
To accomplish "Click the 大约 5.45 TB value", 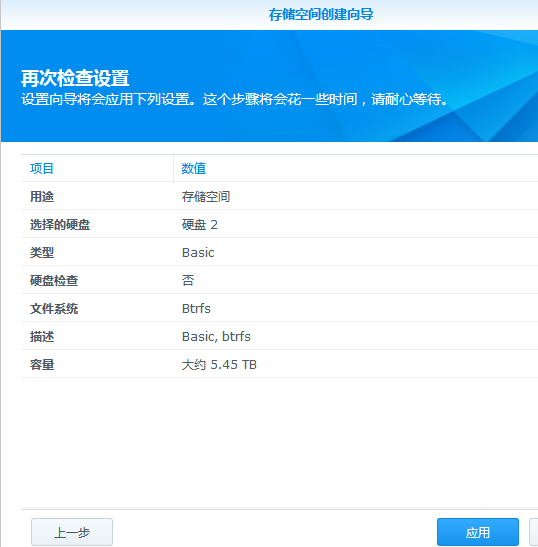I will tap(219, 365).
